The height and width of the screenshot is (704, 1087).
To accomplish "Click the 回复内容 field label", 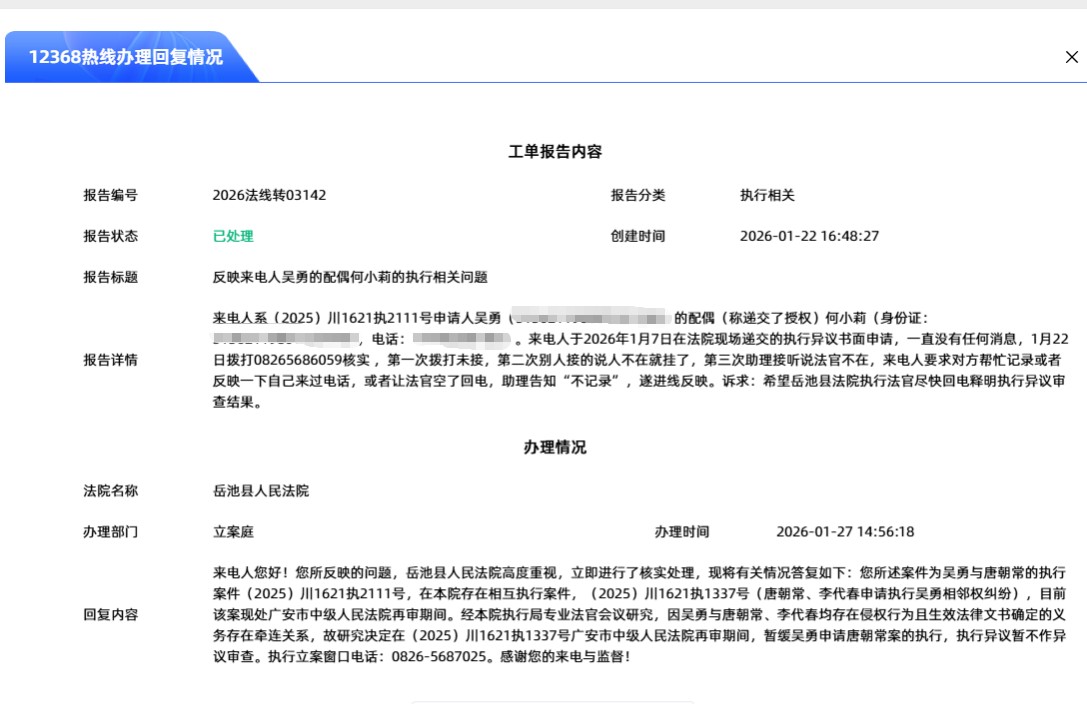I will coord(110,615).
